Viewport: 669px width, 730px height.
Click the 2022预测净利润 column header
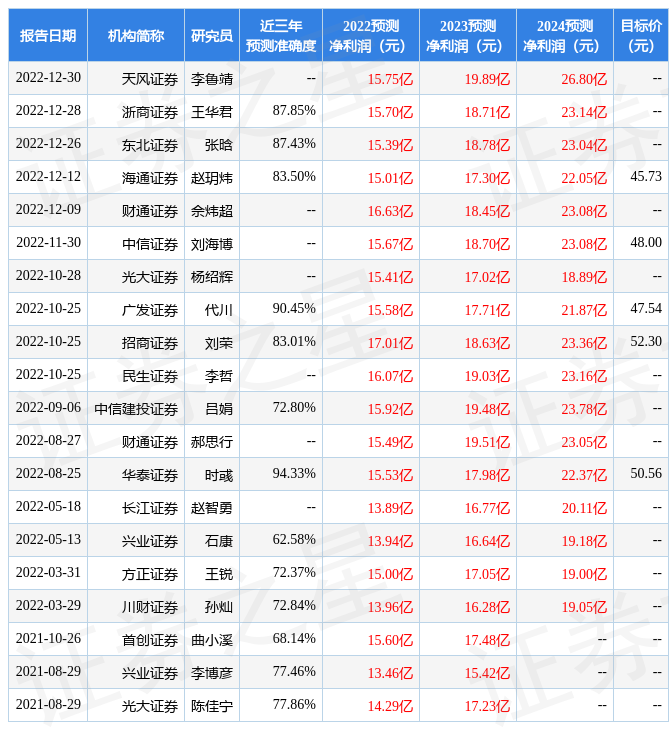(371, 35)
